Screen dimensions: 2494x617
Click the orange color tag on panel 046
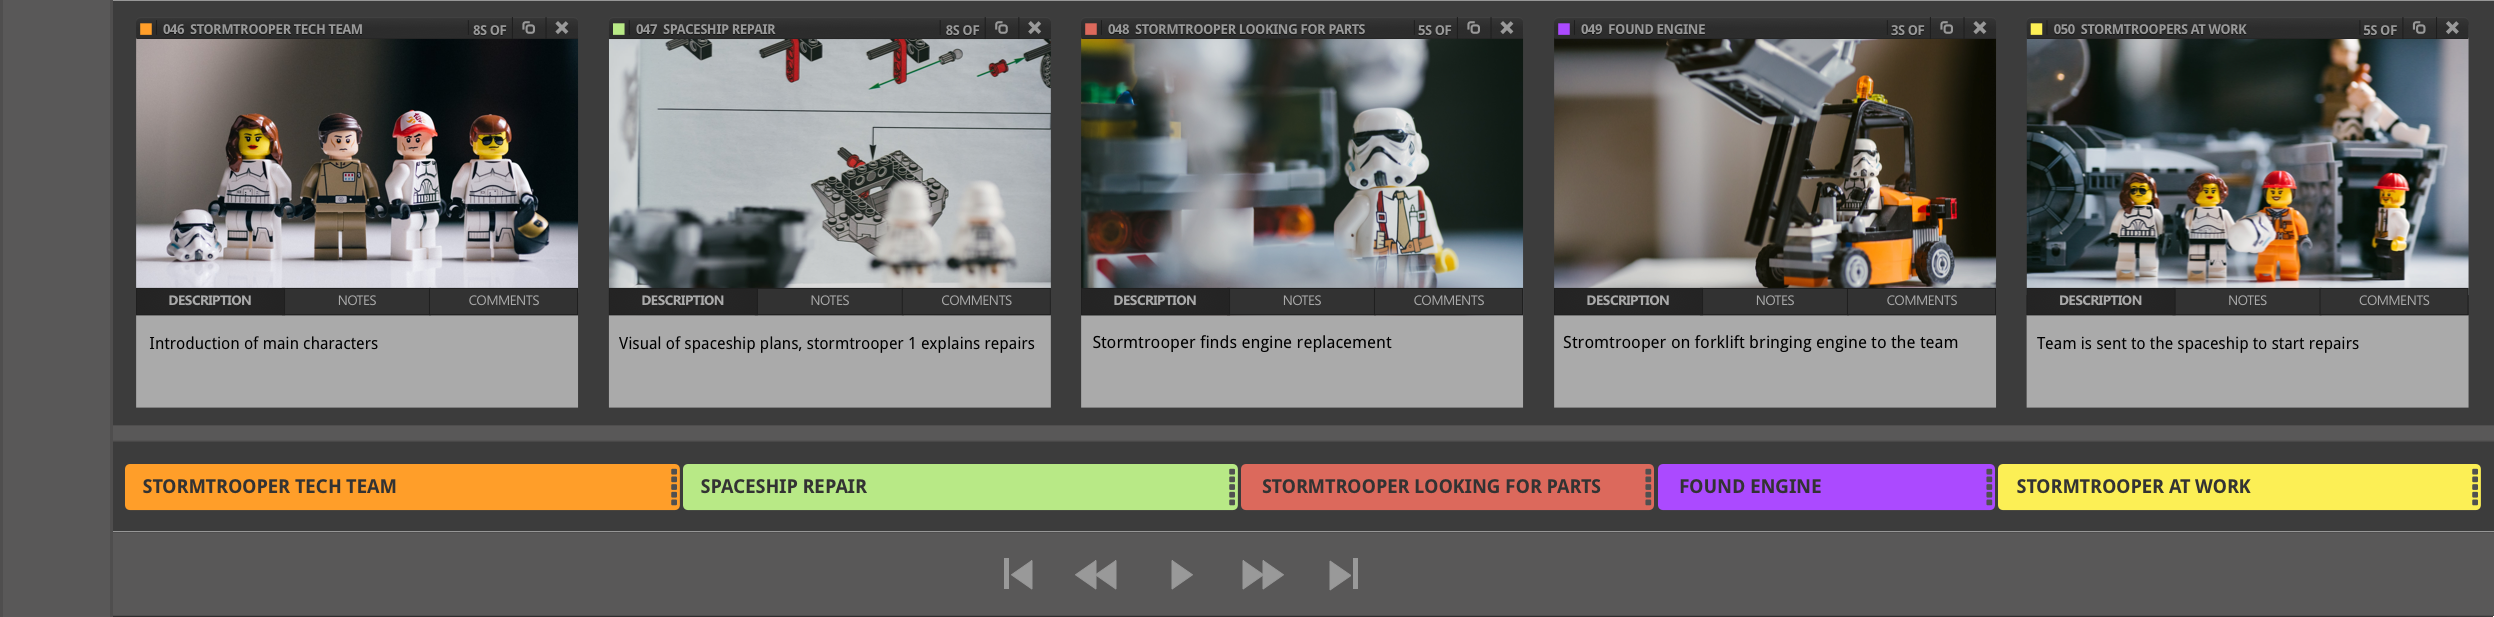coord(146,29)
